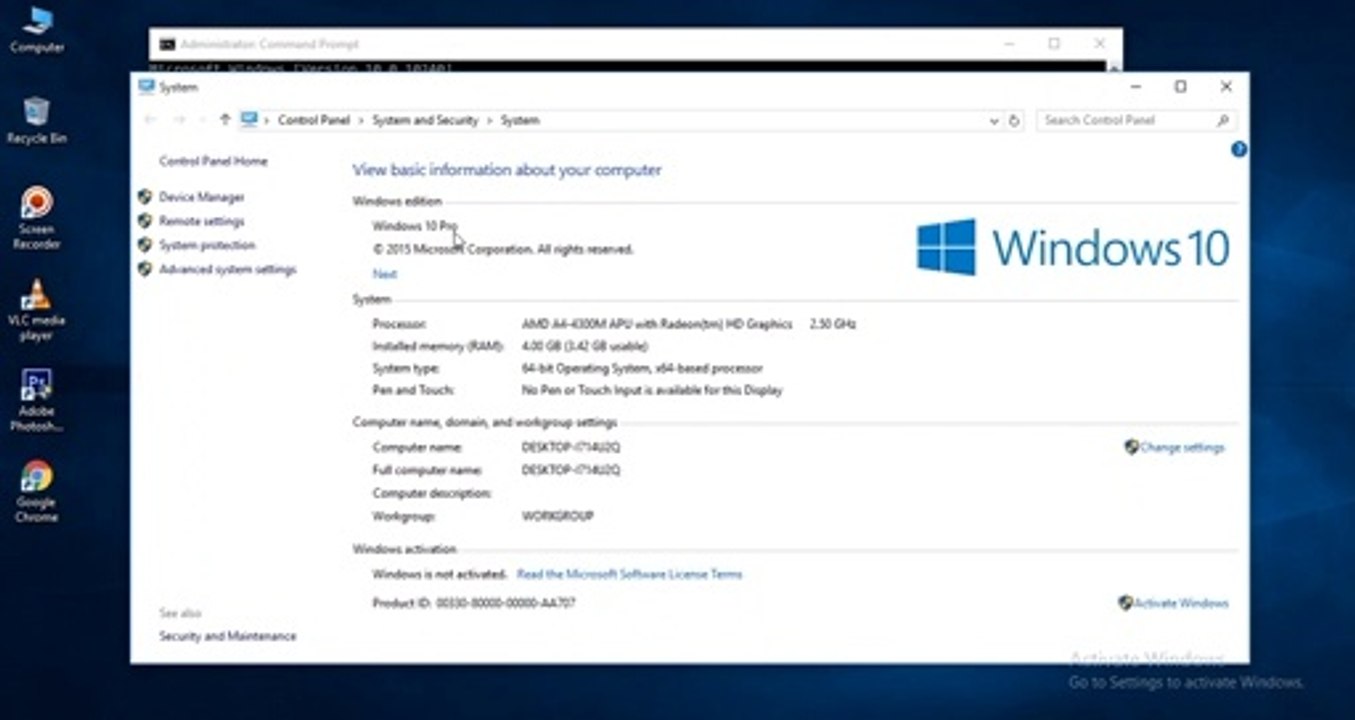Expand chevron after System and Security breadcrumb
Viewport: 1355px width, 720px height.
tap(490, 120)
